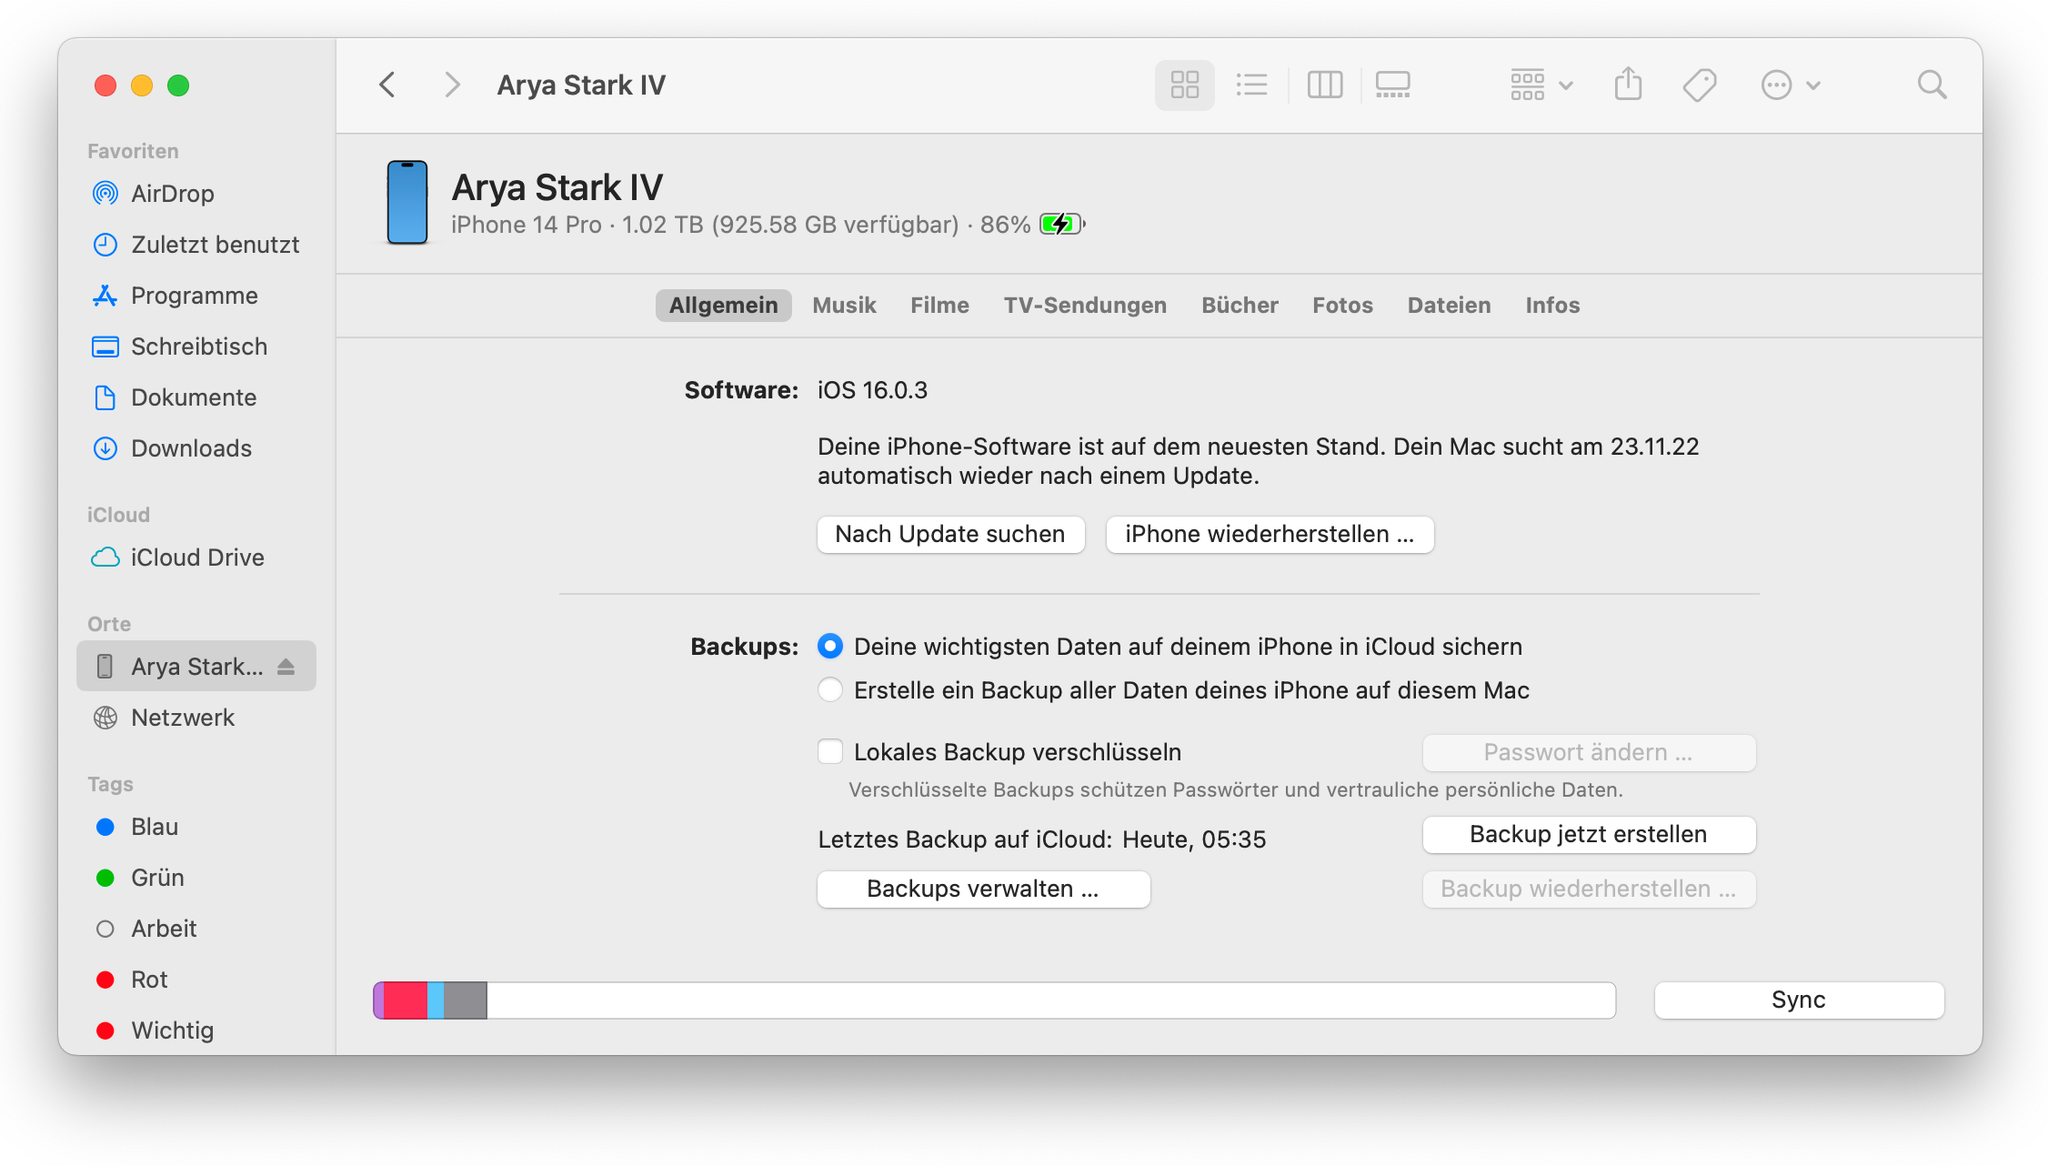Switch to column view
The image size is (2048, 1166).
click(x=1324, y=85)
